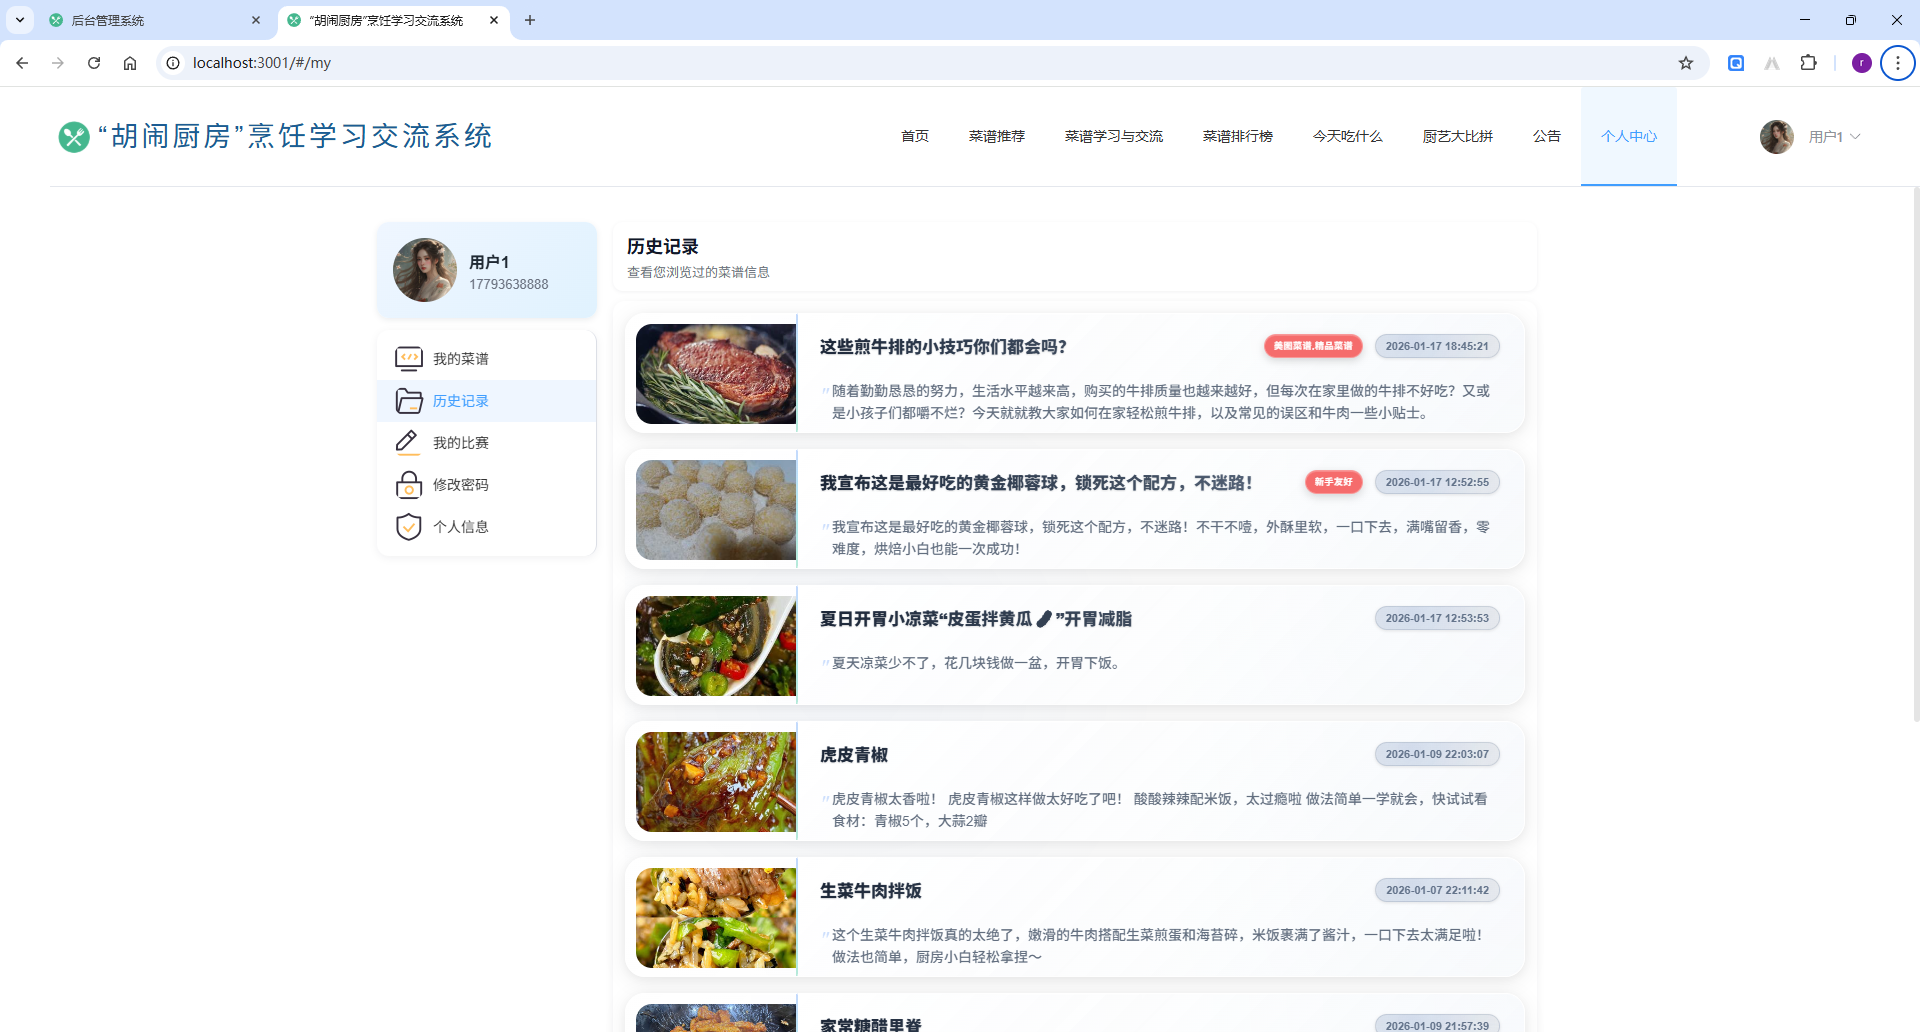Screen dimensions: 1920x1032
Task: Click the red tag on the steak recipe
Action: click(1313, 346)
